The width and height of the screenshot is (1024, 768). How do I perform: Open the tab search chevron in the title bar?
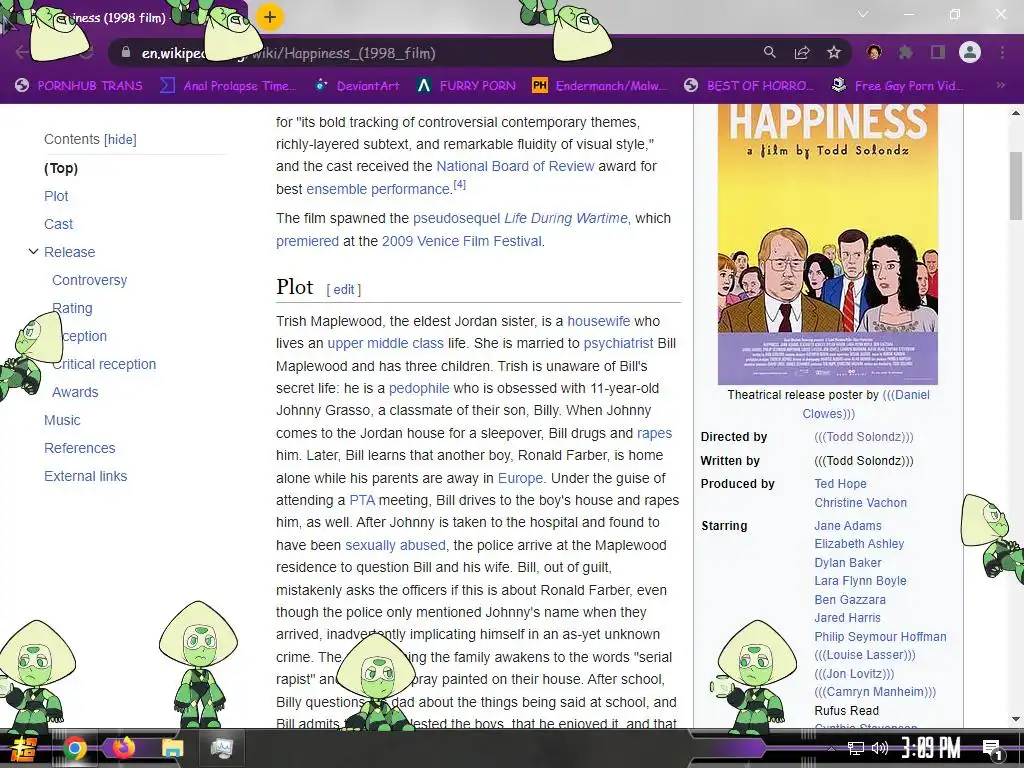coord(863,14)
